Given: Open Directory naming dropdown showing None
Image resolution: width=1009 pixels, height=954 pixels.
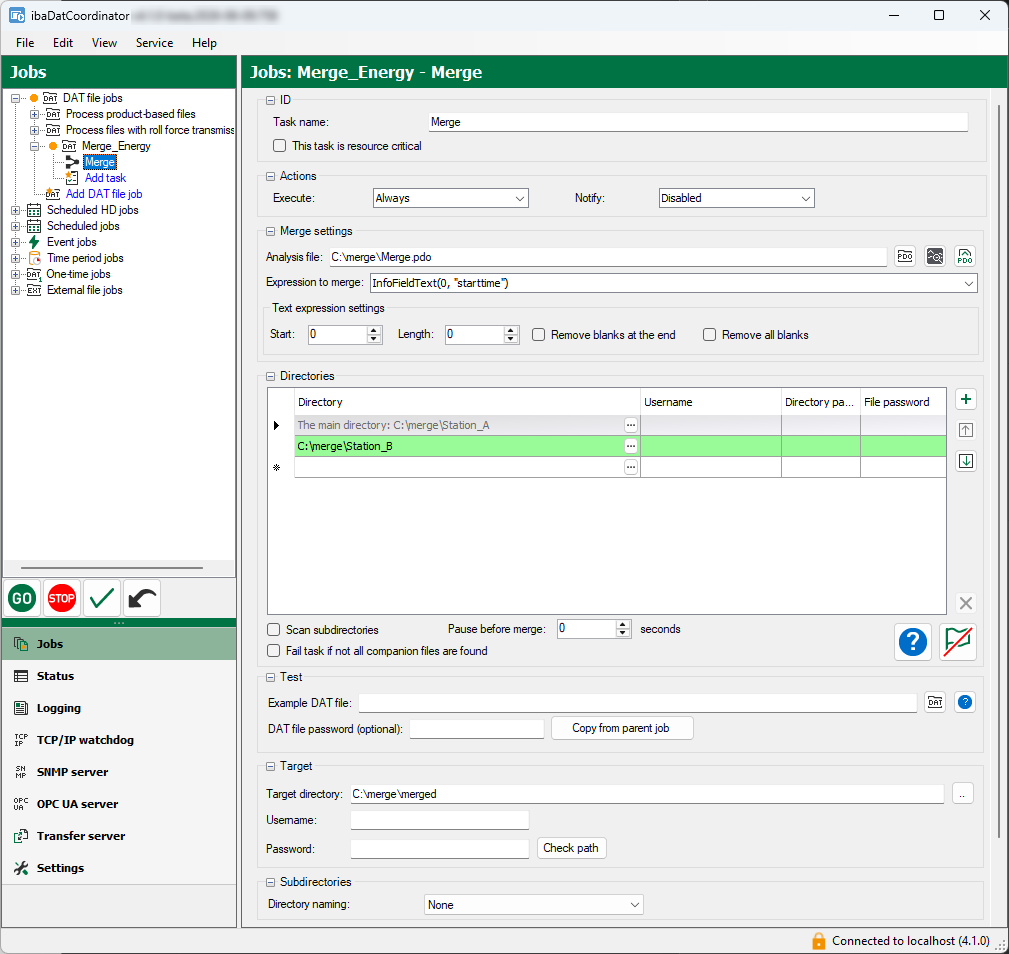Looking at the screenshot, I should (x=533, y=904).
